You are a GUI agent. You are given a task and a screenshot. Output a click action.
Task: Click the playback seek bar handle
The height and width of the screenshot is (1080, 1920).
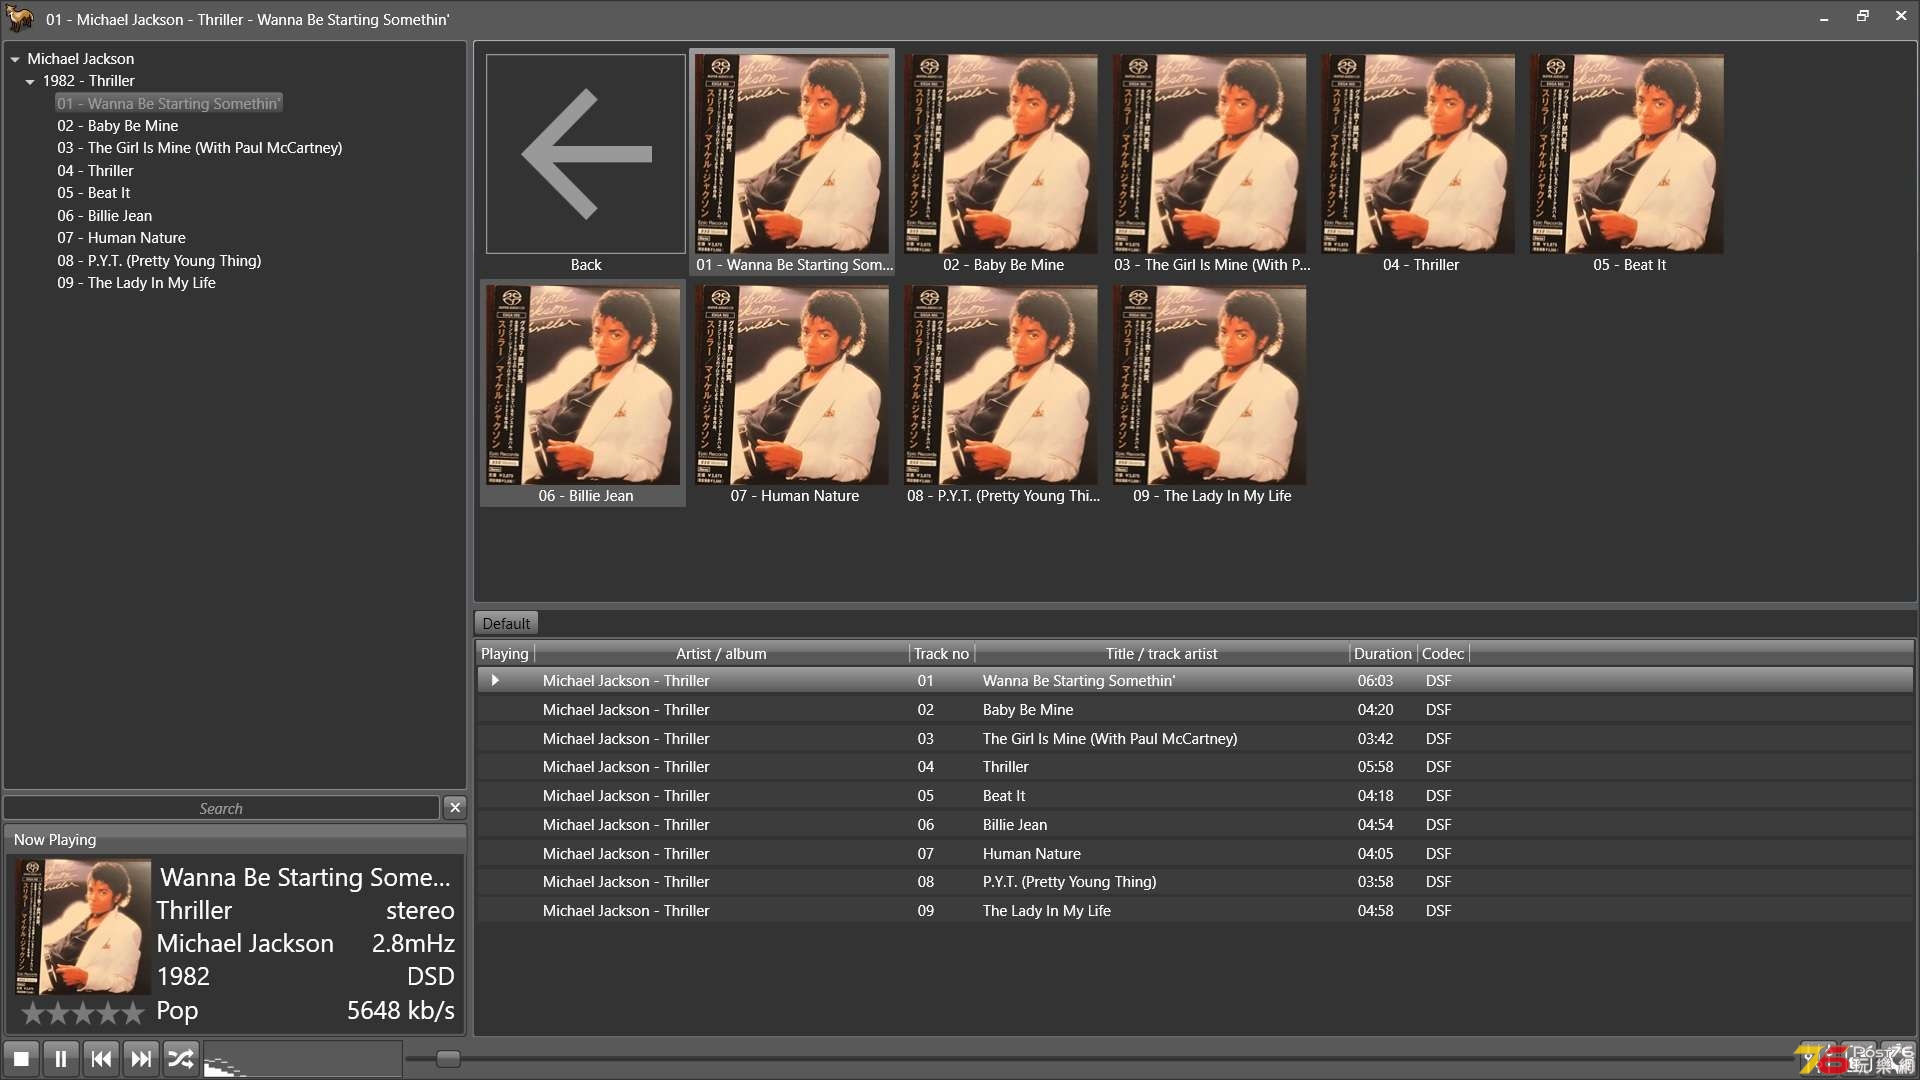(448, 1058)
